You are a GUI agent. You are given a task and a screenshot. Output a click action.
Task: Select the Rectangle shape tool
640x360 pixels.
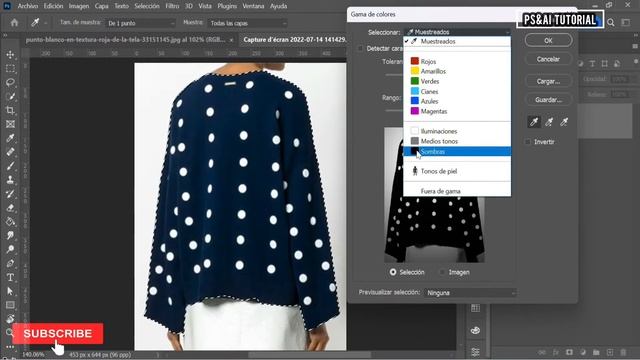coord(11,305)
